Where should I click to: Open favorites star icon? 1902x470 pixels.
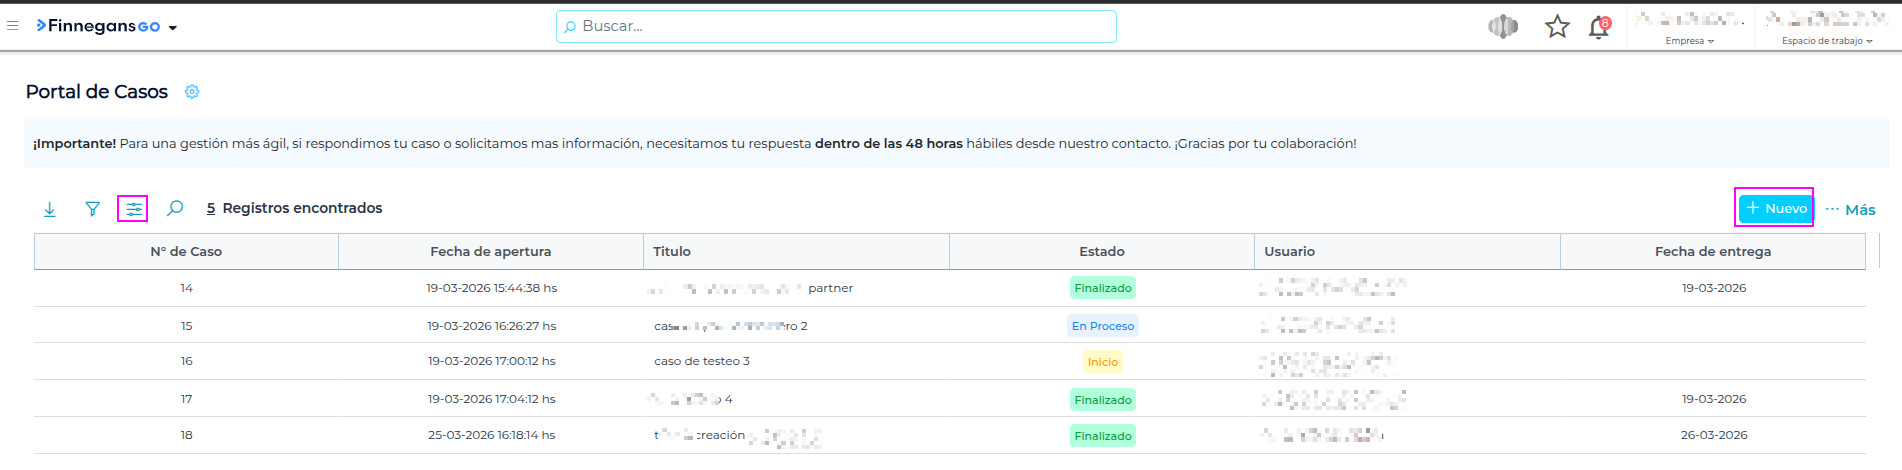click(x=1556, y=27)
